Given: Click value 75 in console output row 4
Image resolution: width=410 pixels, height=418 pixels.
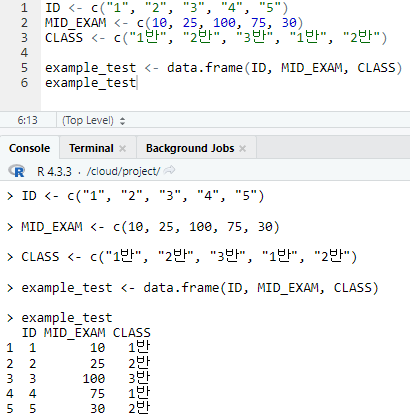Looking at the screenshot, I should 98,394.
